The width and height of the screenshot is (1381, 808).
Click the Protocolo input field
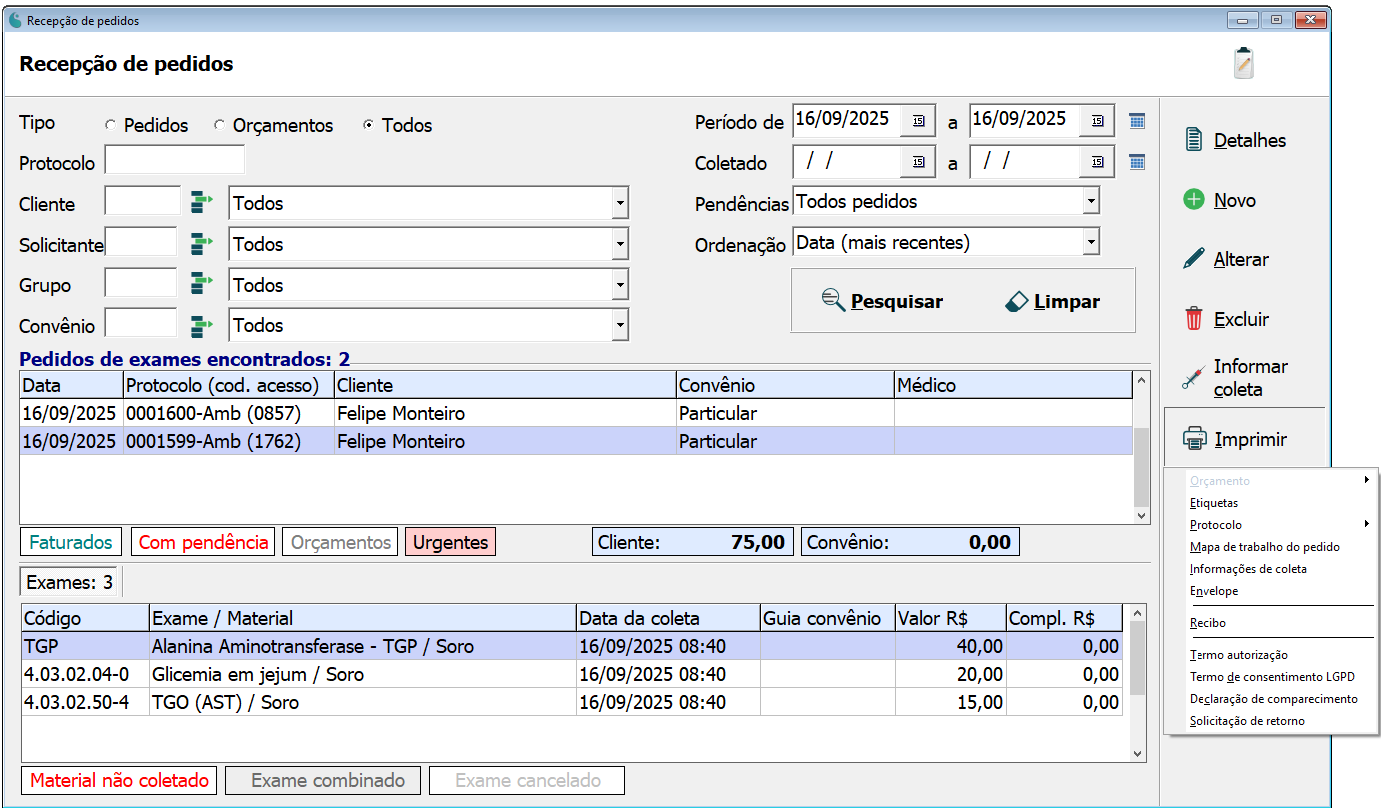pos(175,161)
